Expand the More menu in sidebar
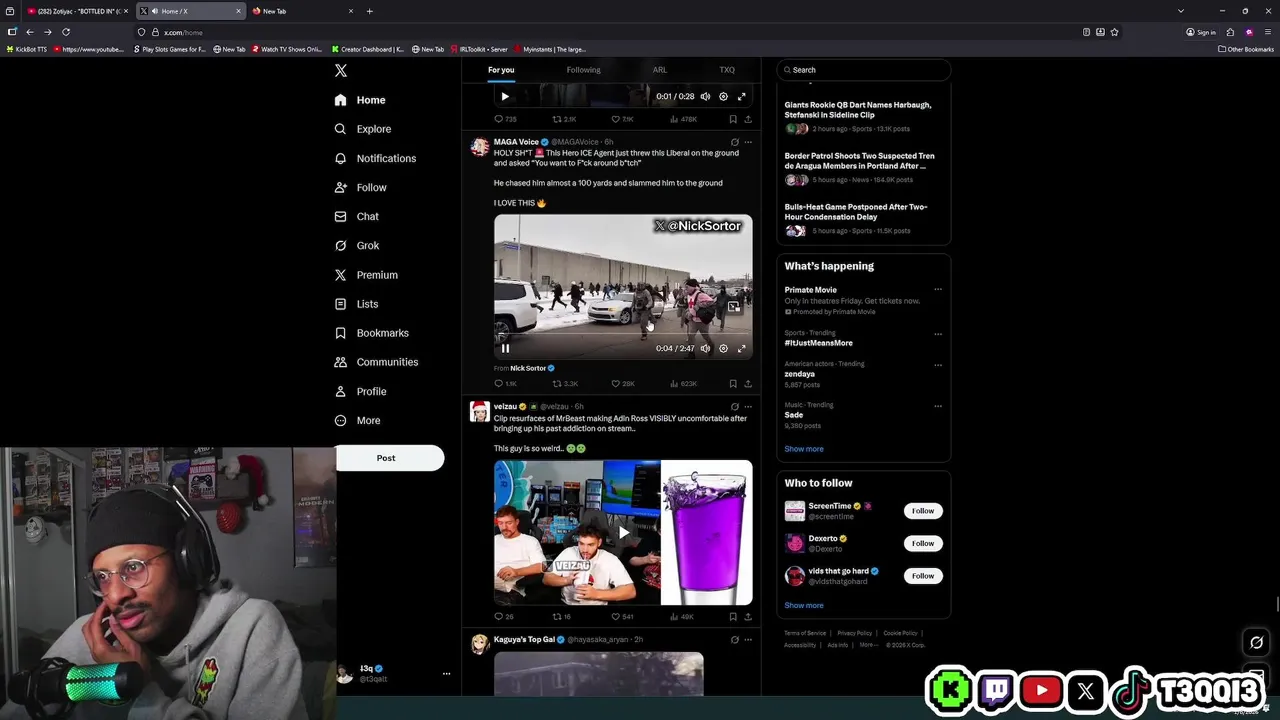This screenshot has width=1280, height=720. click(x=358, y=420)
